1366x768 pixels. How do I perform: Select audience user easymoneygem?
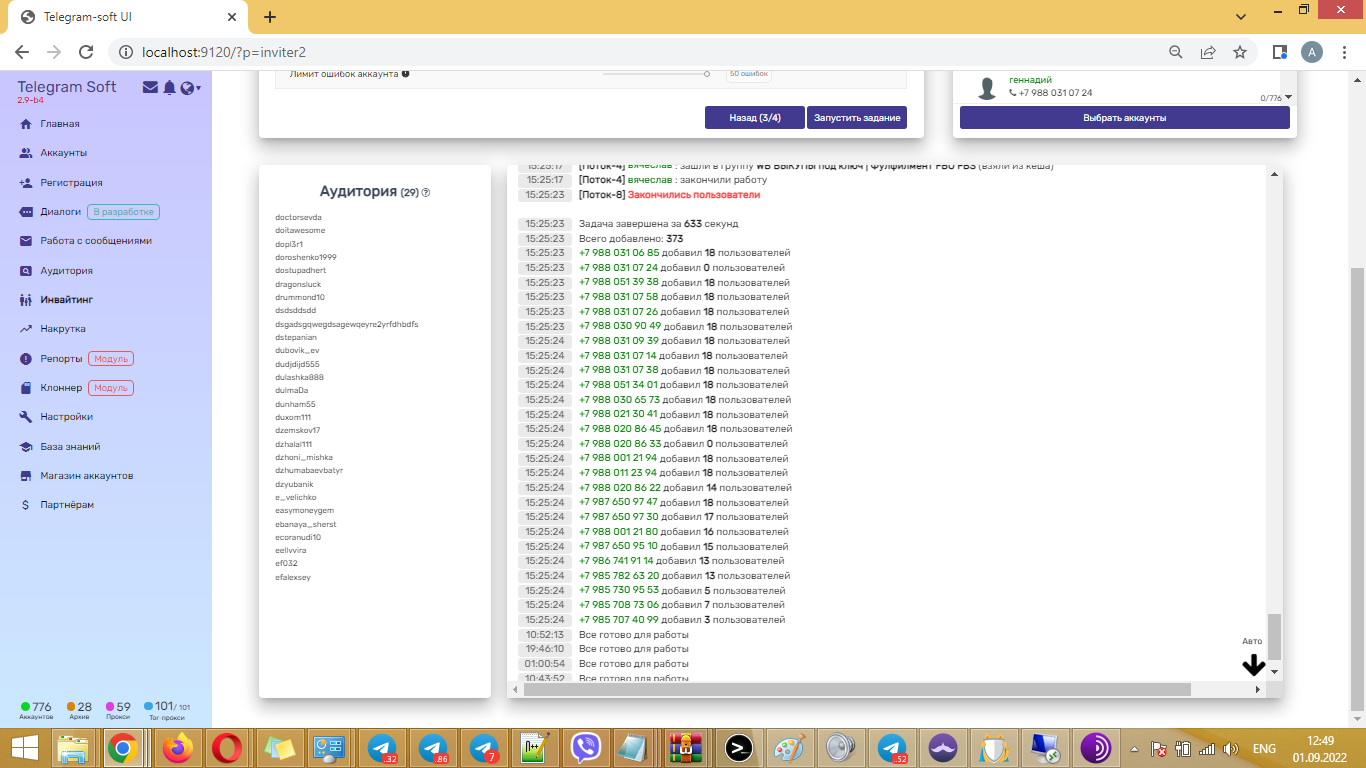click(304, 511)
